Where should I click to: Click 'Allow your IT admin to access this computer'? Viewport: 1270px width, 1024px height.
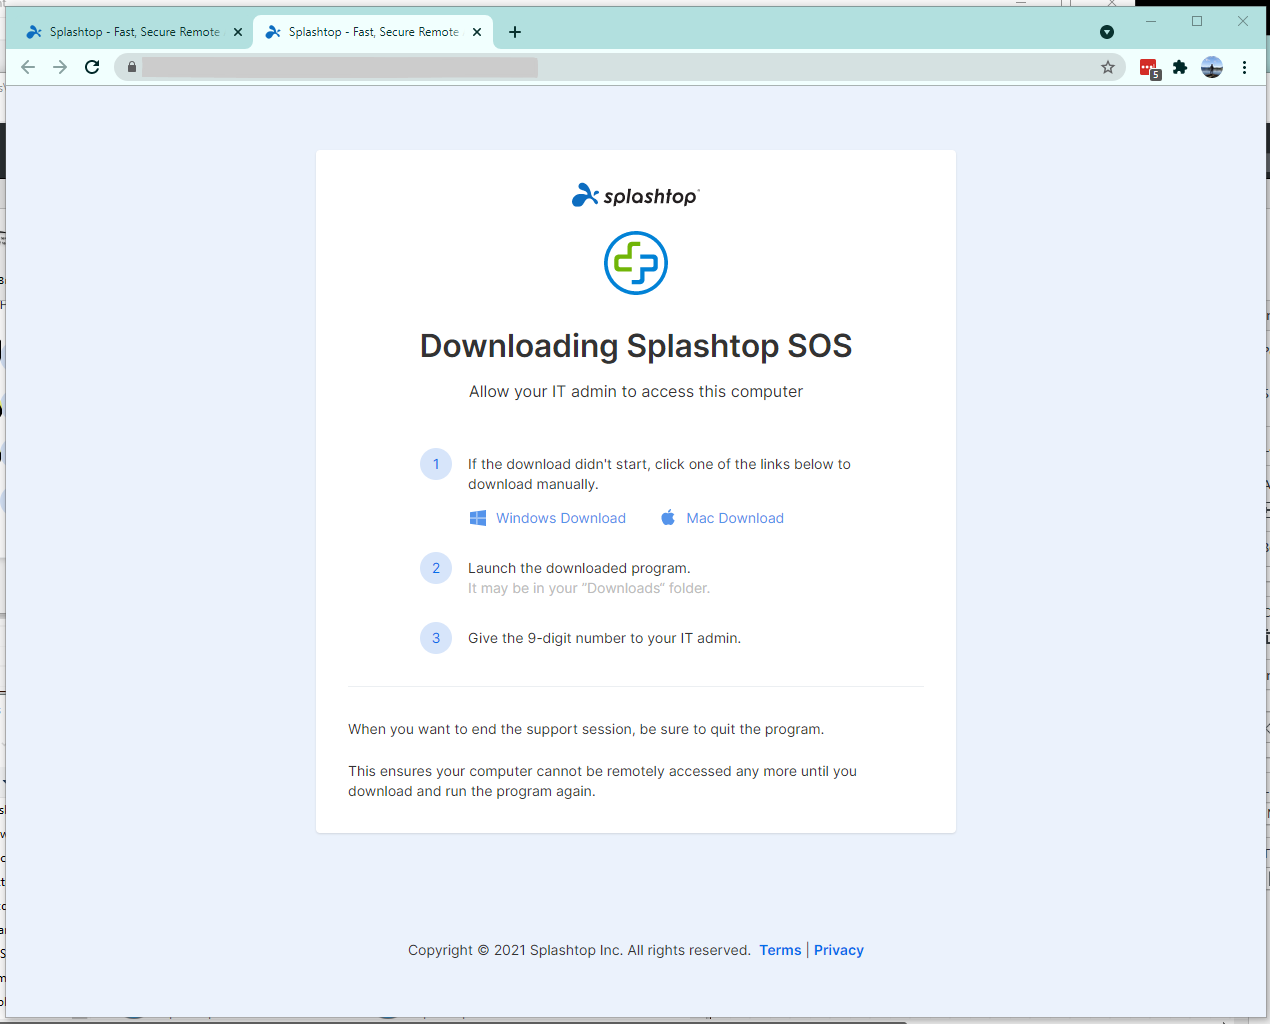coord(636,392)
